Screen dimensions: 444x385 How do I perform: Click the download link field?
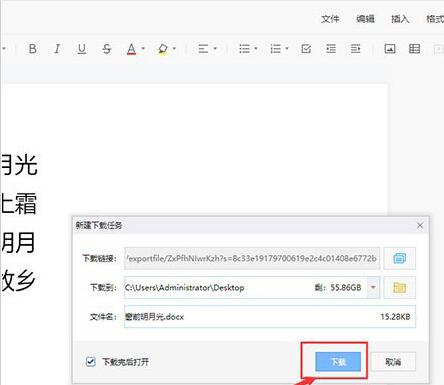pos(252,258)
